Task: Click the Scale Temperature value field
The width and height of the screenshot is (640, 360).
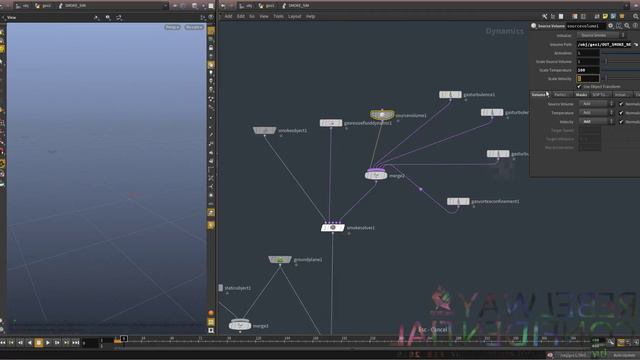Action: tap(588, 70)
